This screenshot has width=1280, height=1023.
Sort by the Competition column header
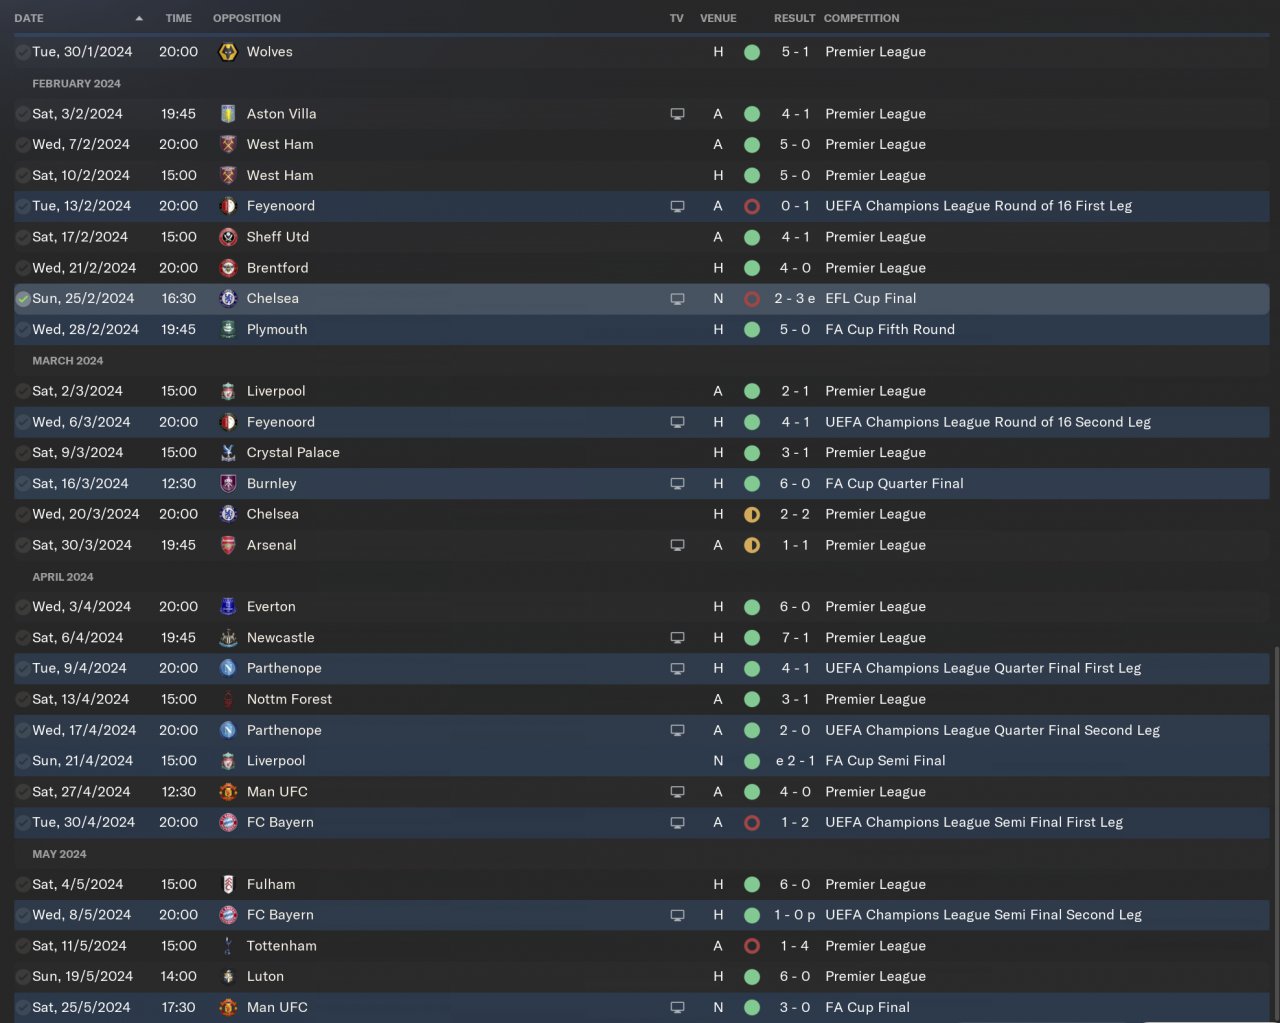pos(861,18)
